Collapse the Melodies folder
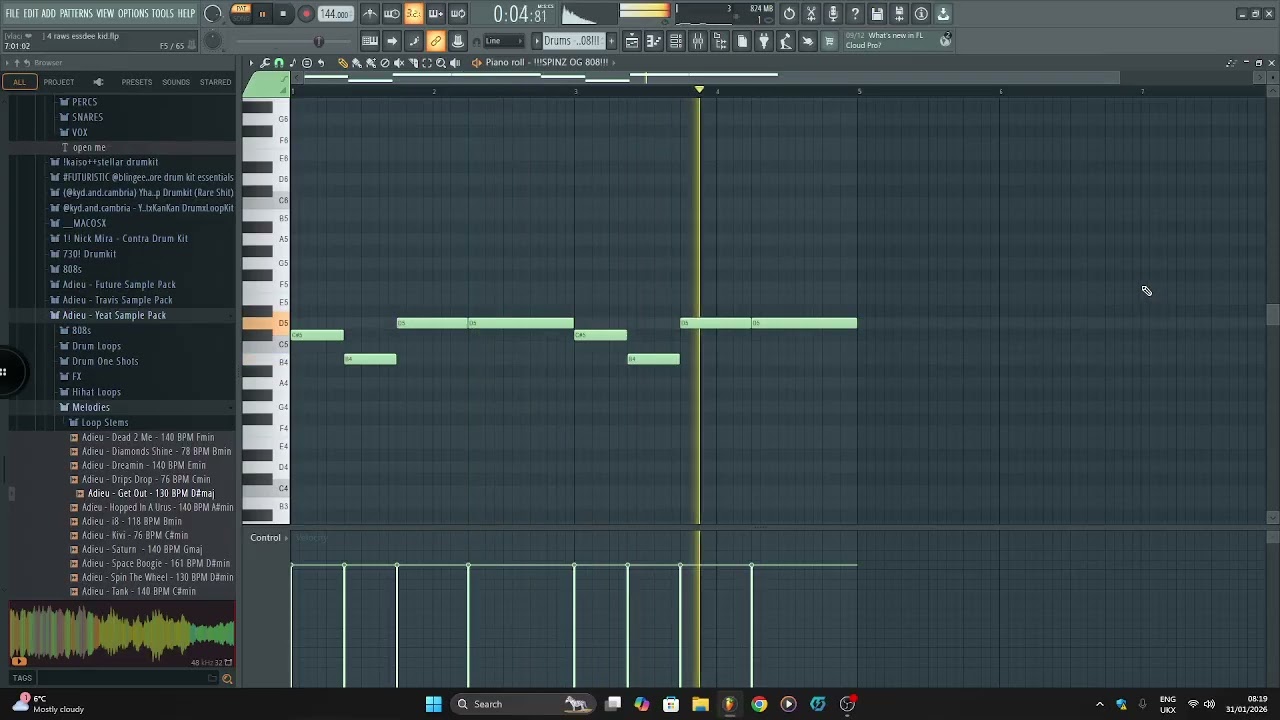Screen dimensions: 1280x720 pyautogui.click(x=90, y=407)
